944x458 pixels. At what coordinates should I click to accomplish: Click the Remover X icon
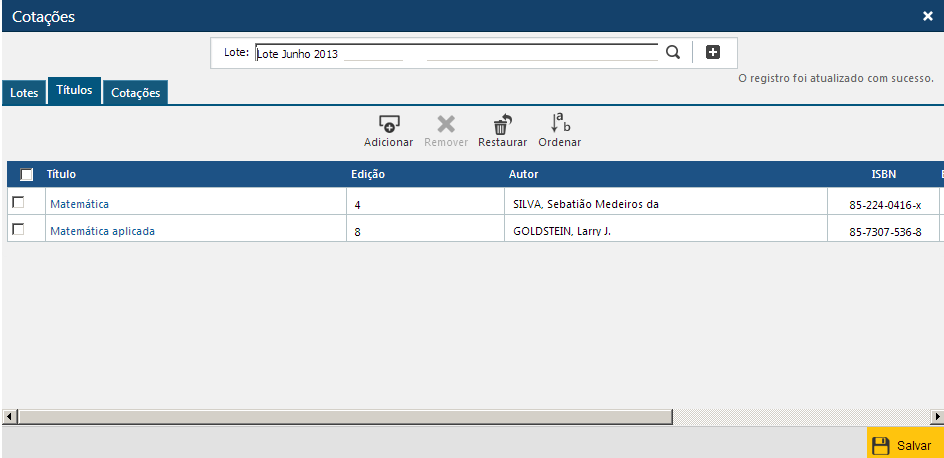(x=446, y=125)
